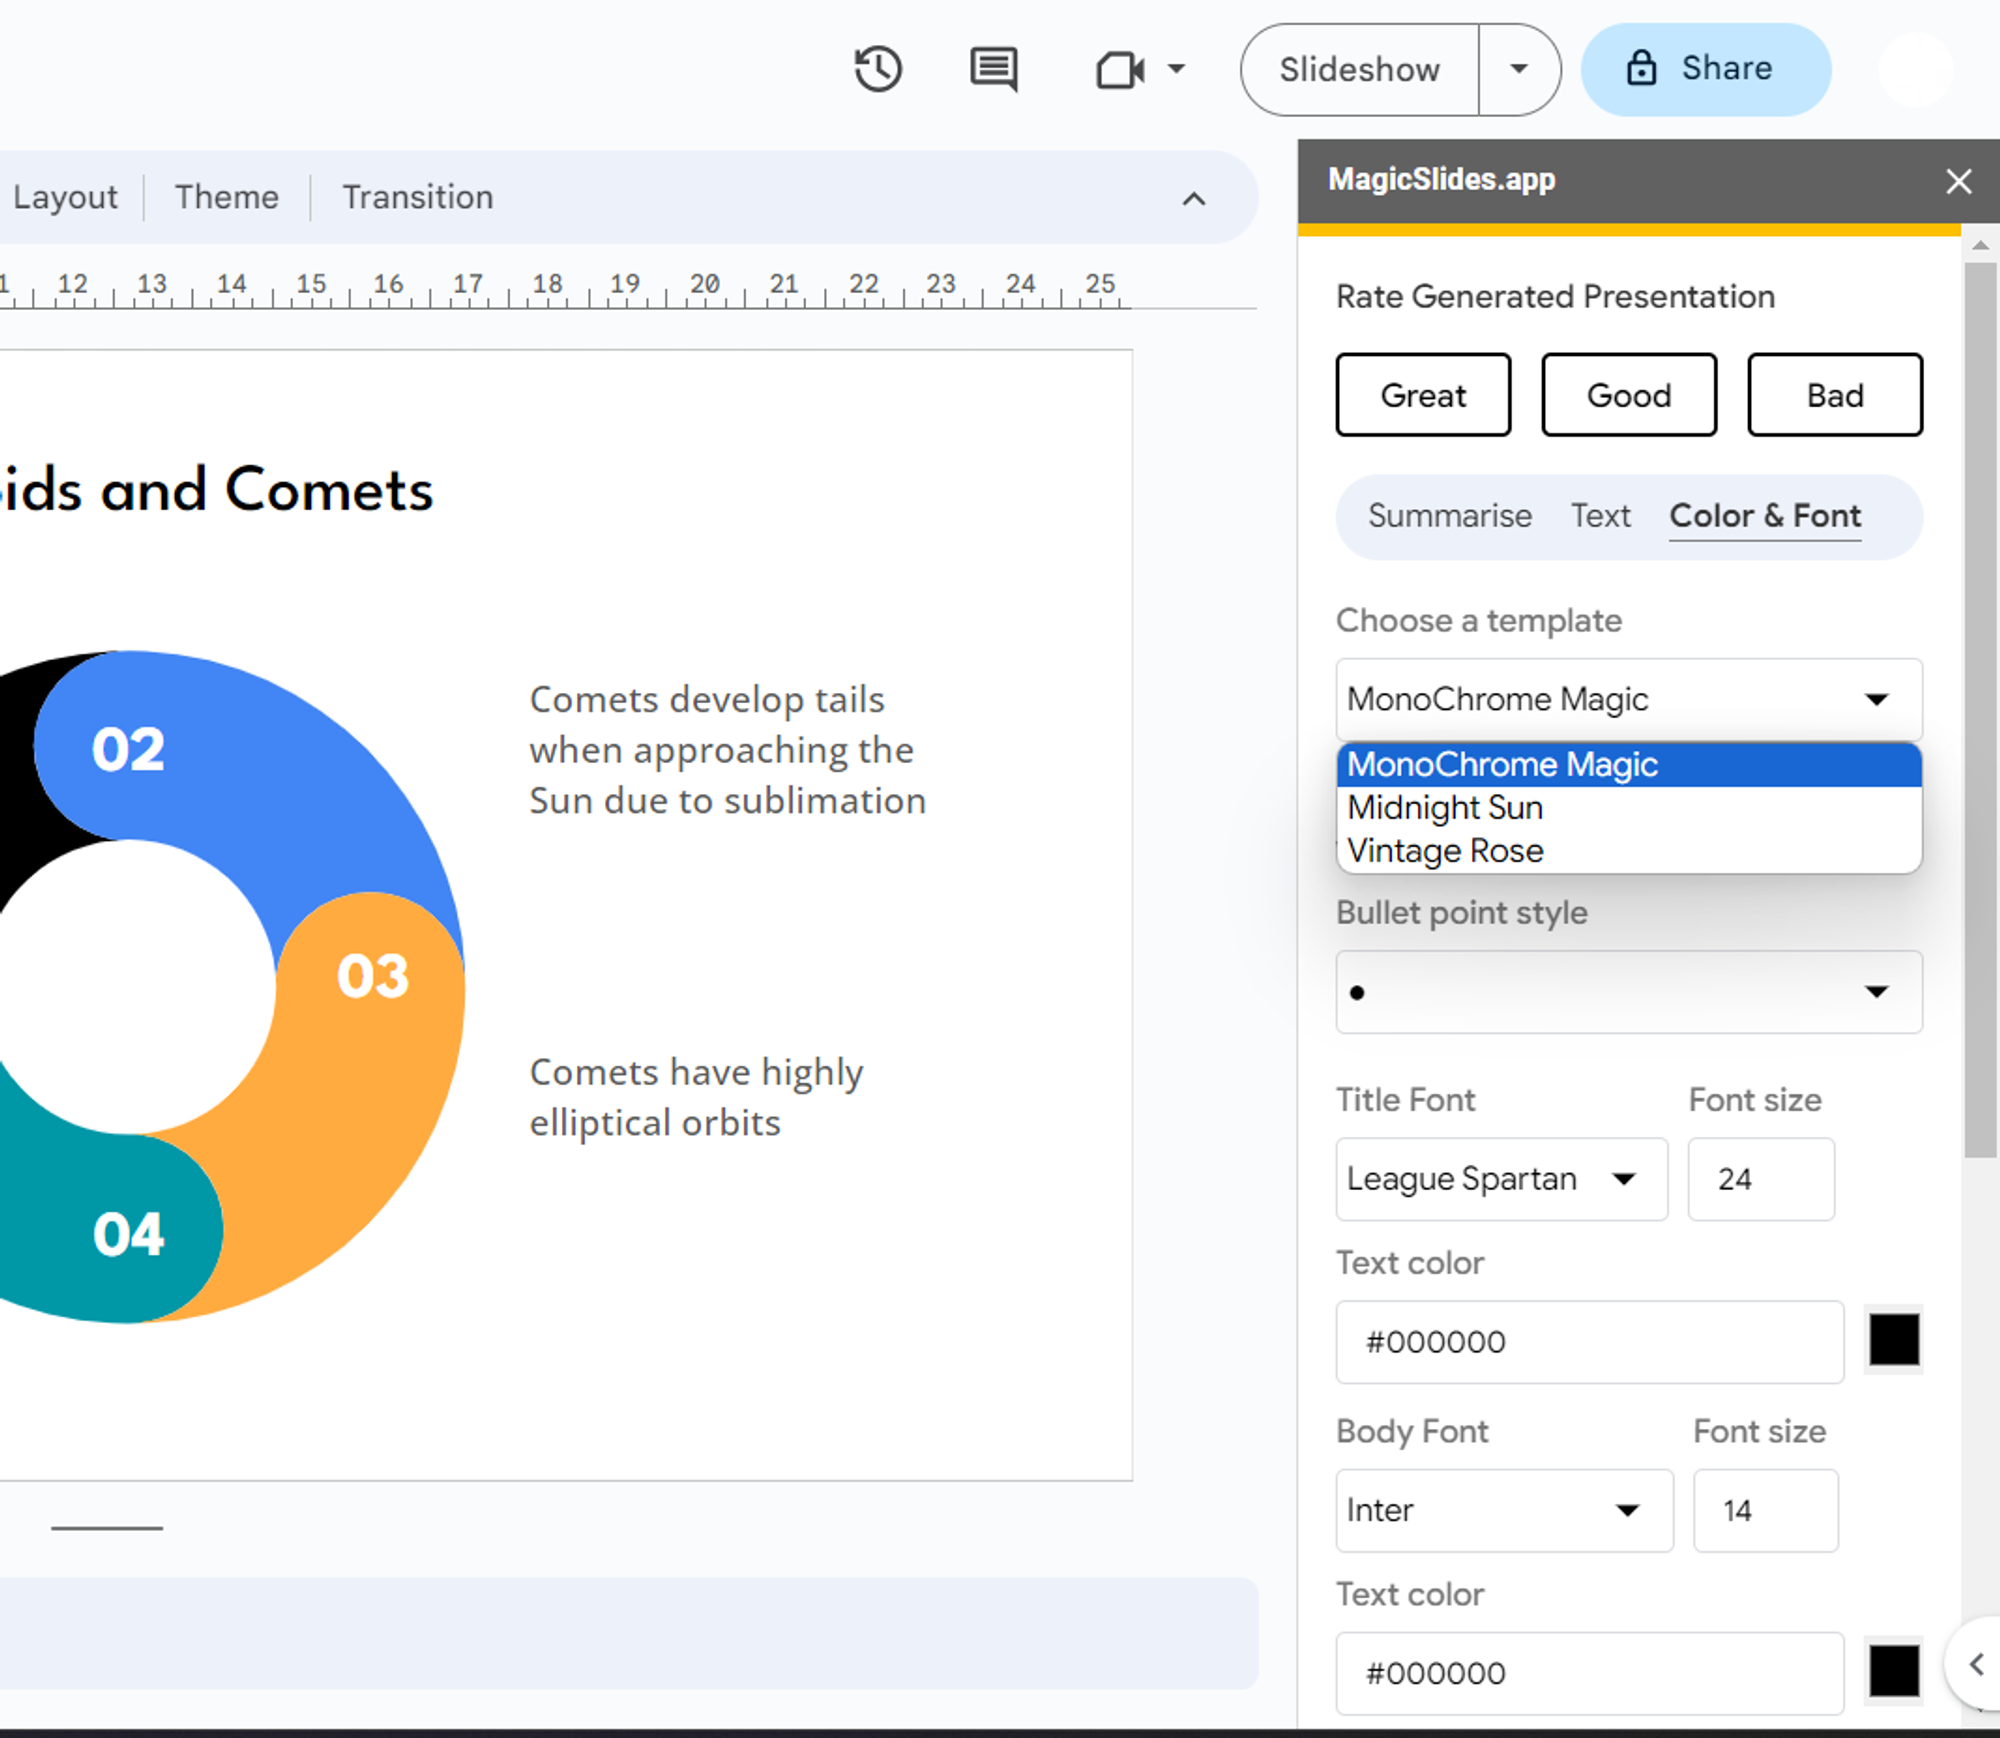Screen dimensions: 2000x1738
Task: Click the title text color hex field
Action: 1590,1342
